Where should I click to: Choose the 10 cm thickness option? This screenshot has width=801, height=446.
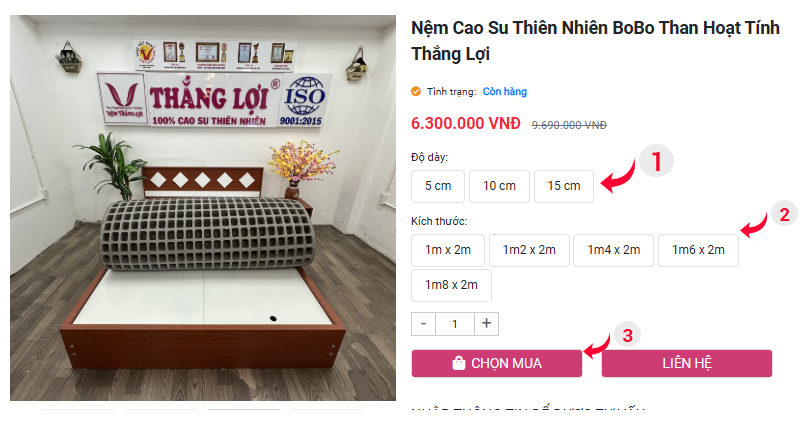(x=499, y=186)
